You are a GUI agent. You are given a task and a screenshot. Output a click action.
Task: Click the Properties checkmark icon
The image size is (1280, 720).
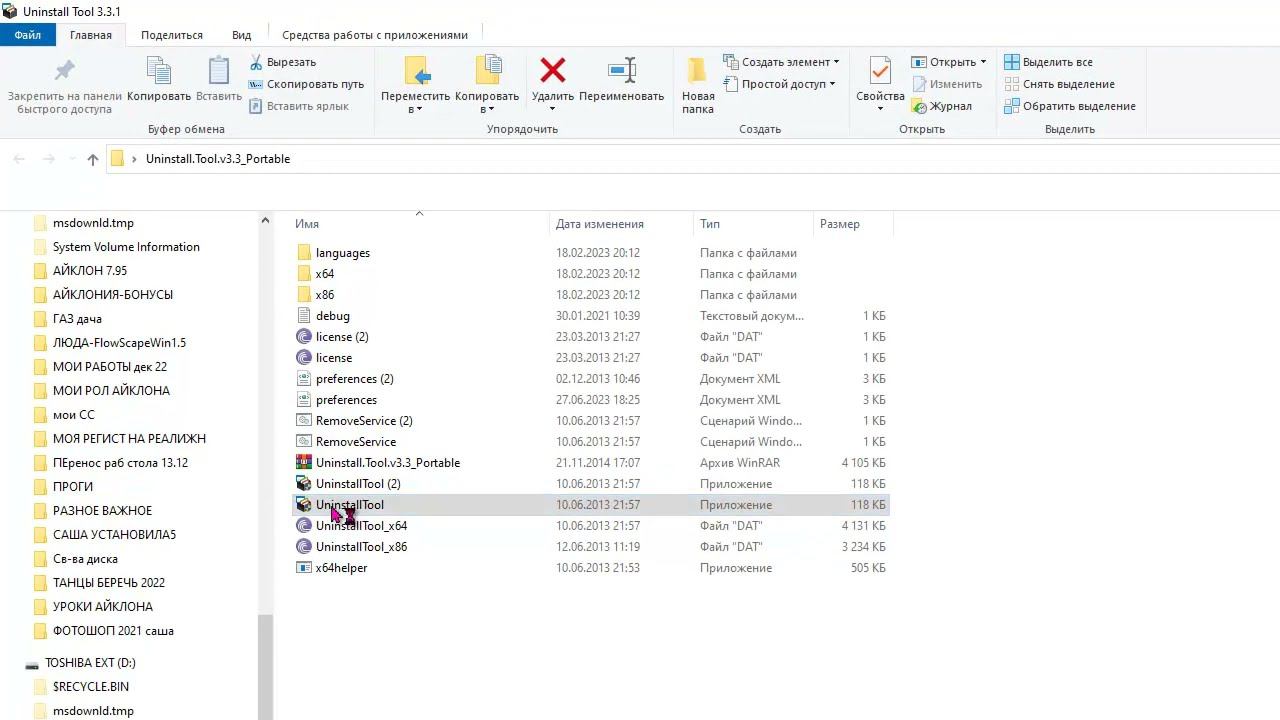click(x=880, y=70)
